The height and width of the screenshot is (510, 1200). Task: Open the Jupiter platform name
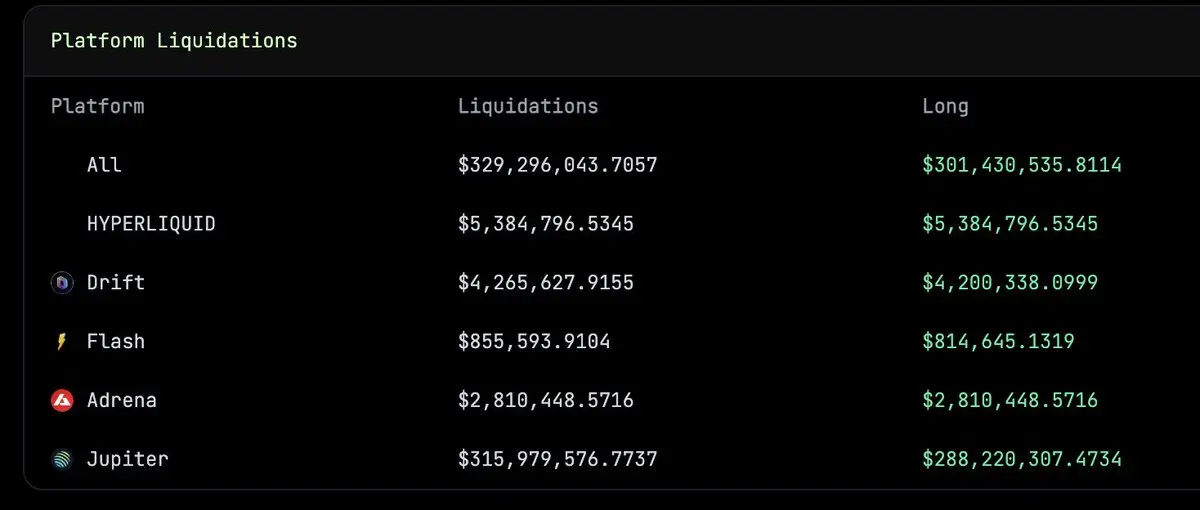[x=128, y=460]
